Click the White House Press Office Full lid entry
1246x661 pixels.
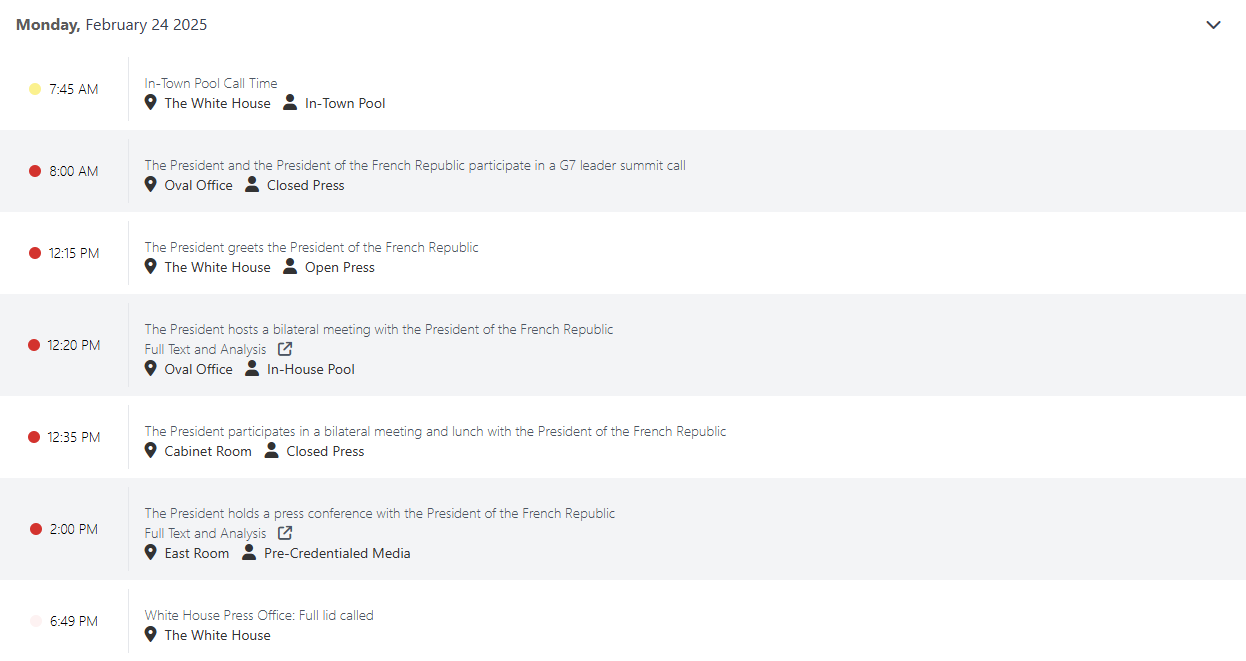coord(259,615)
